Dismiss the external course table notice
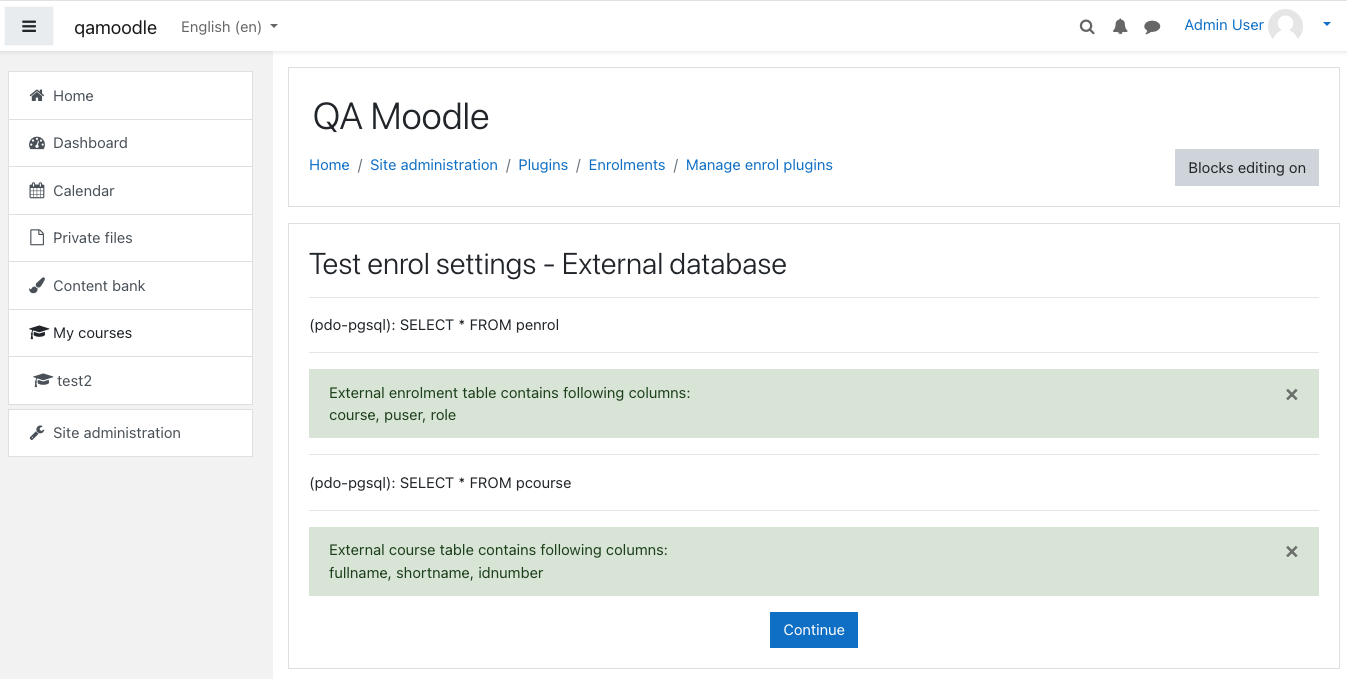Image resolution: width=1347 pixels, height=679 pixels. 1292,552
